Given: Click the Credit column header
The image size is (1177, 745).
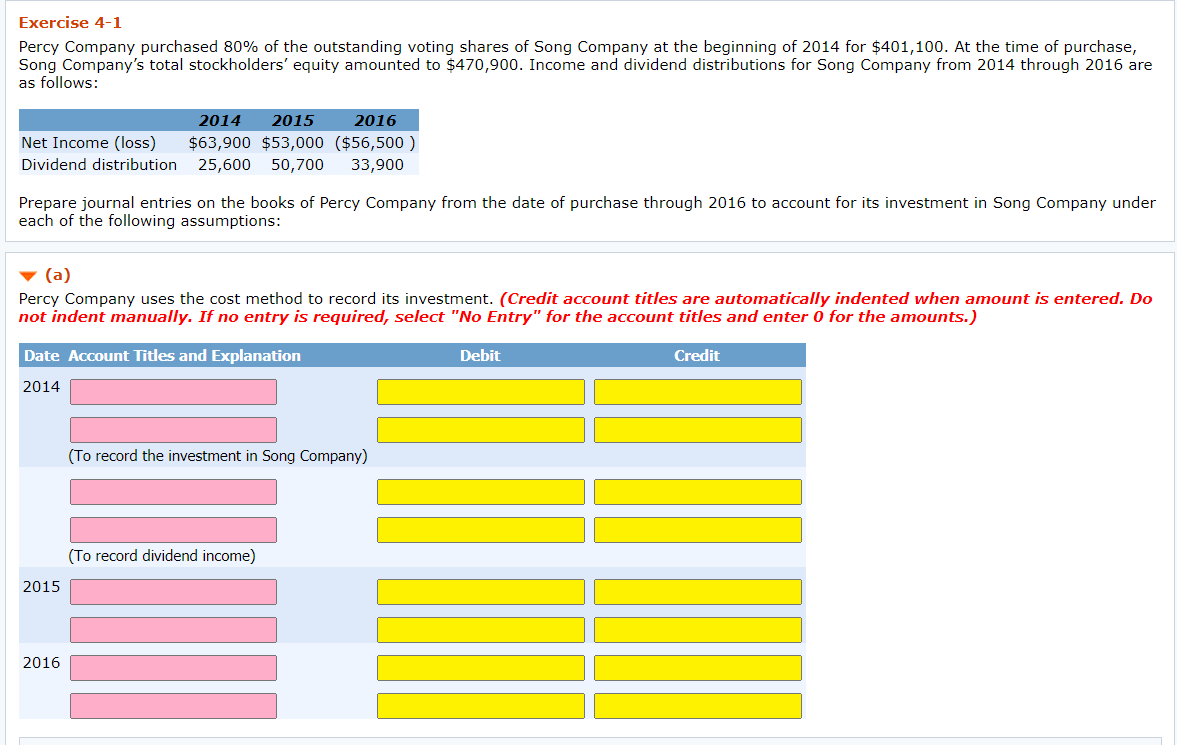Looking at the screenshot, I should (697, 355).
